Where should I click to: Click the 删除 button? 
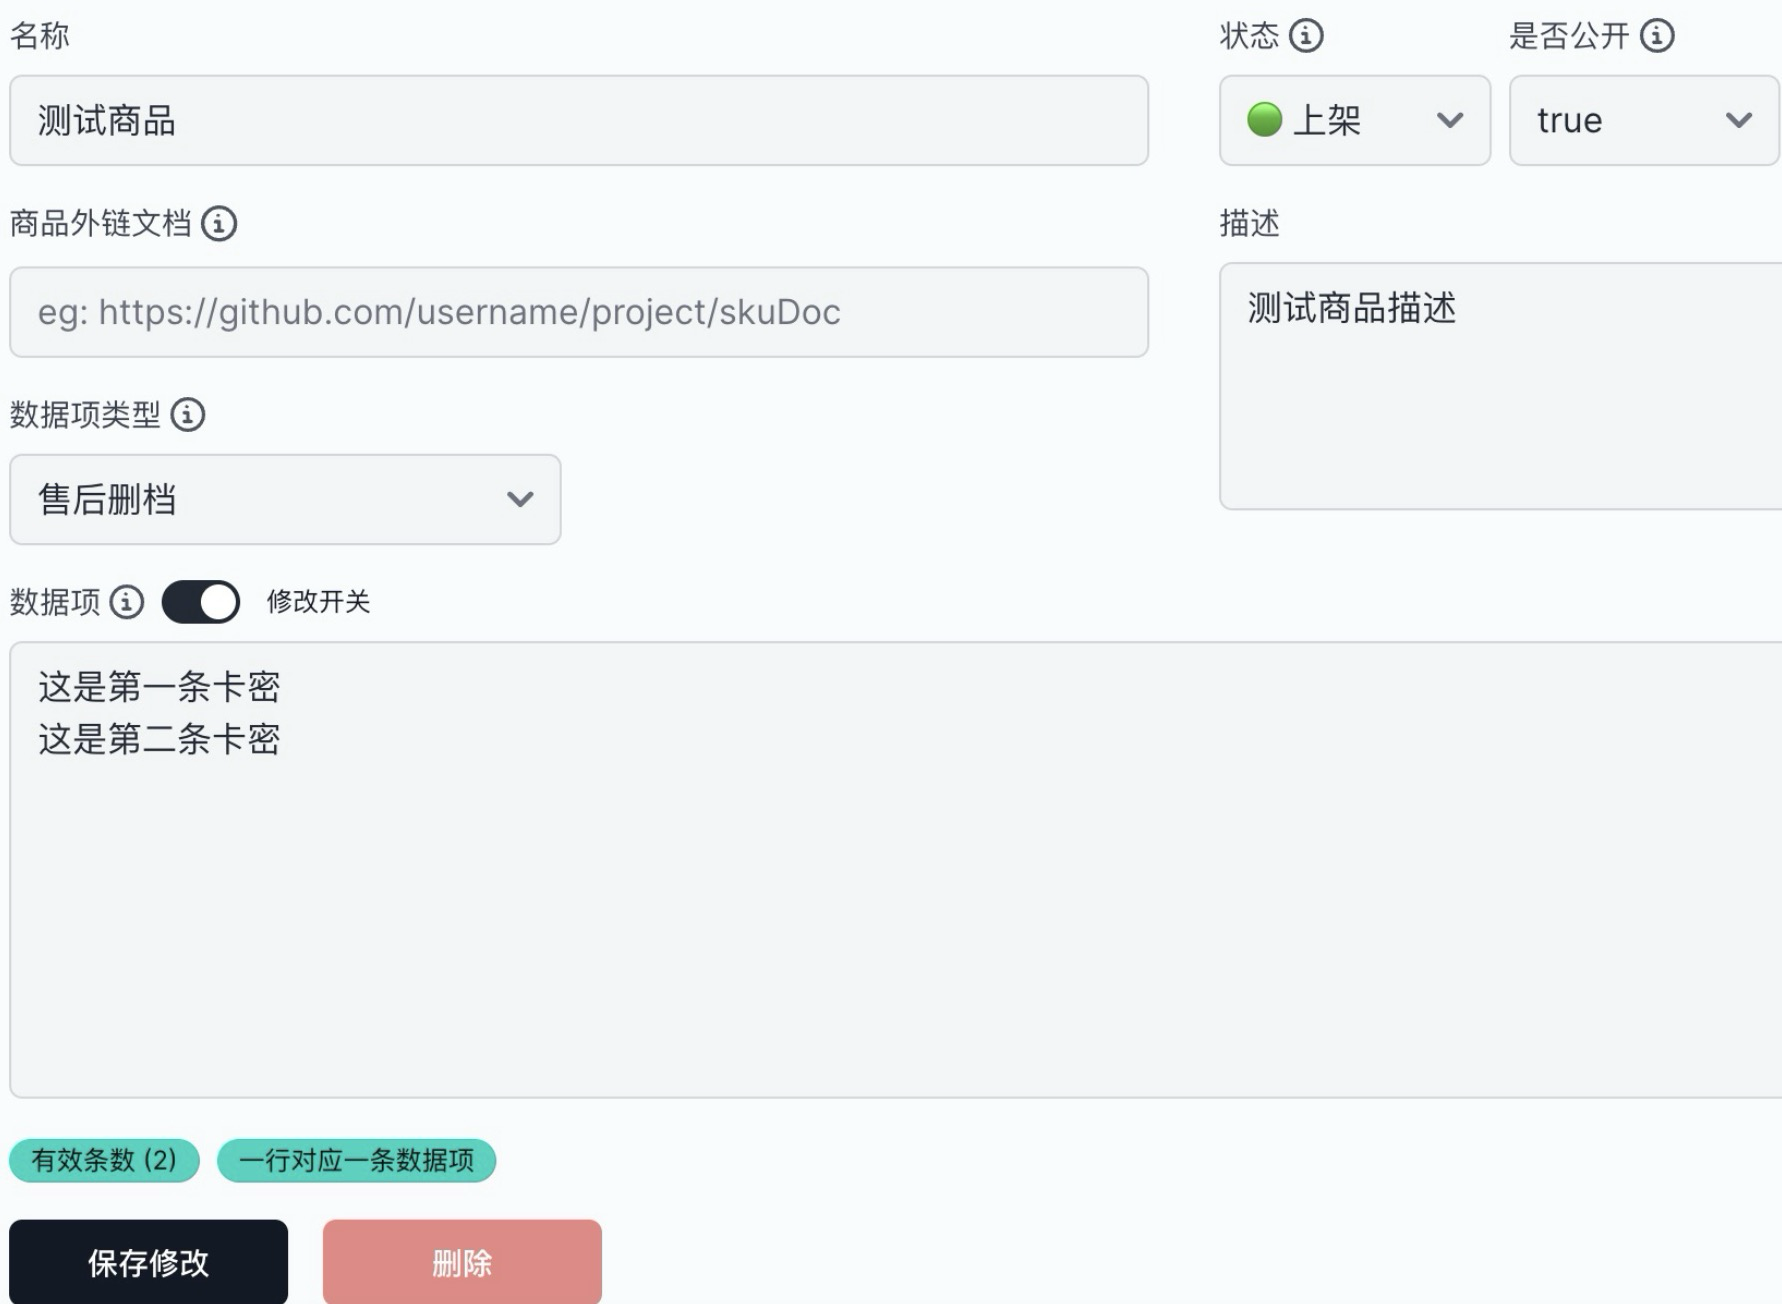462,1262
